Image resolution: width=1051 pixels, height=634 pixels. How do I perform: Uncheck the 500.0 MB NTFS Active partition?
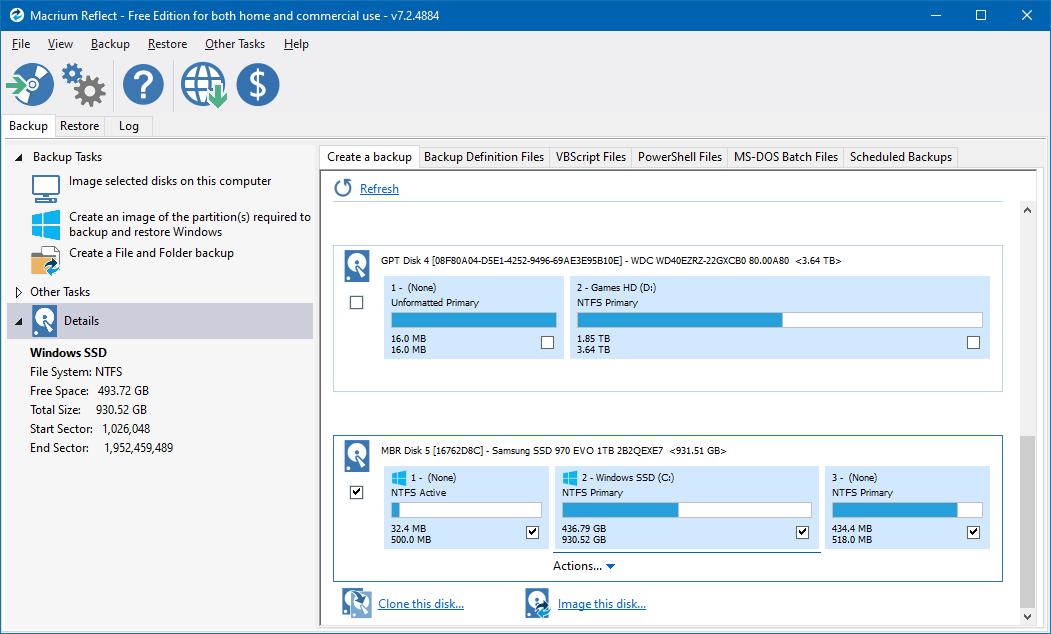(532, 532)
